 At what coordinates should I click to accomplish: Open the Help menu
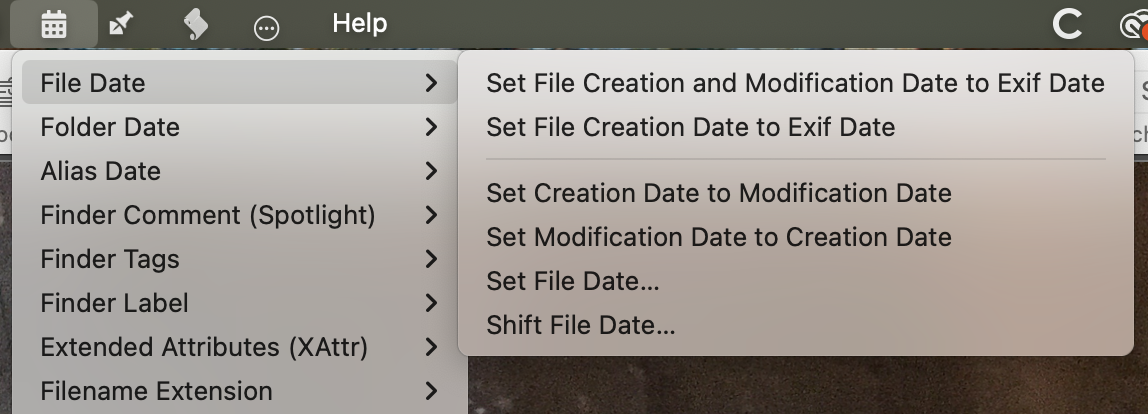click(x=359, y=24)
